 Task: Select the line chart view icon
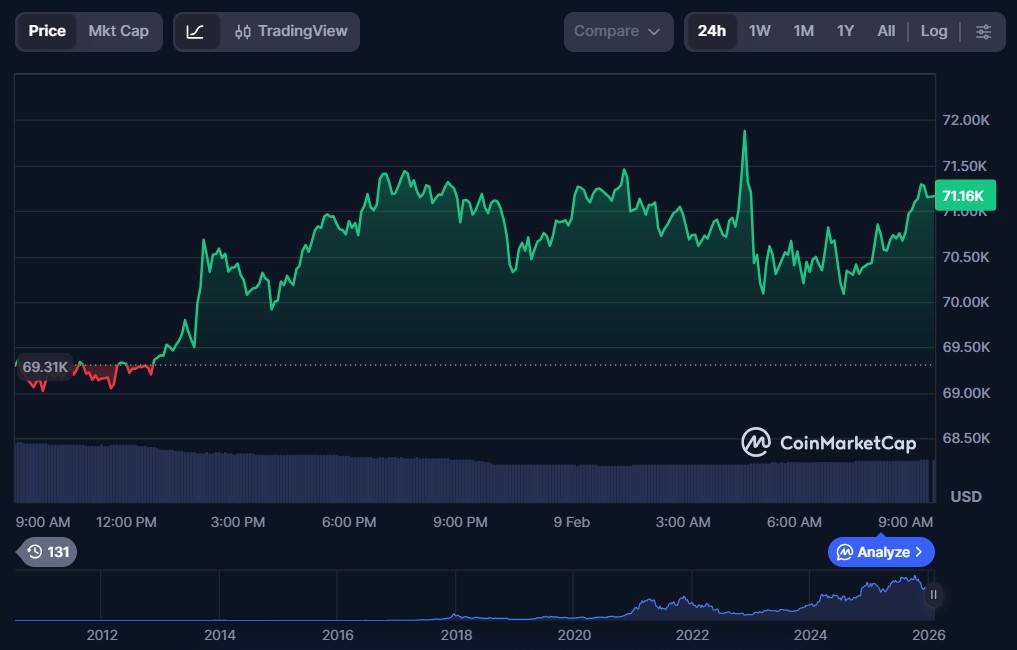(196, 32)
